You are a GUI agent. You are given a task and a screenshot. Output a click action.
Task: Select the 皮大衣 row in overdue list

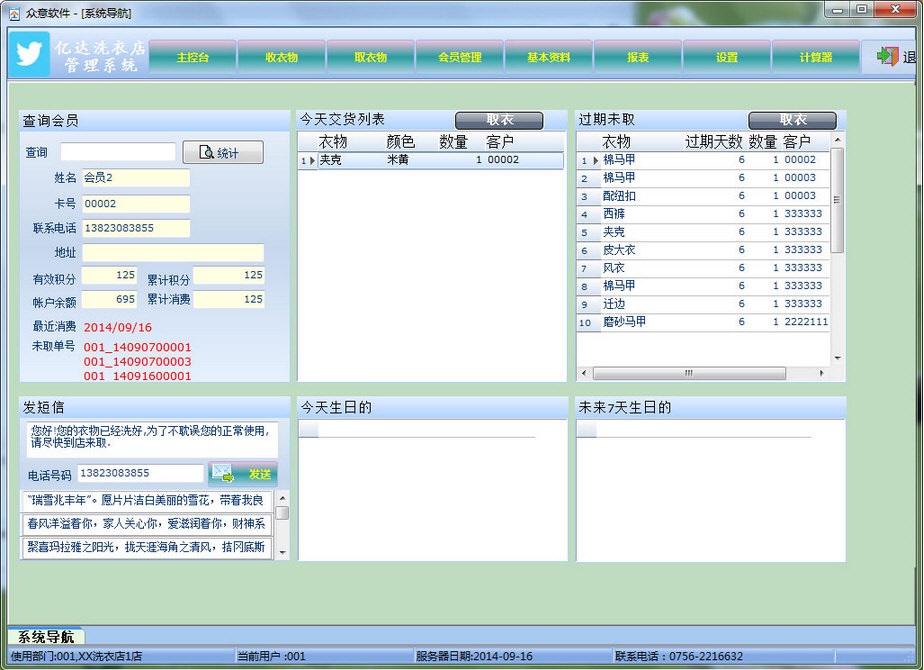[619, 250]
